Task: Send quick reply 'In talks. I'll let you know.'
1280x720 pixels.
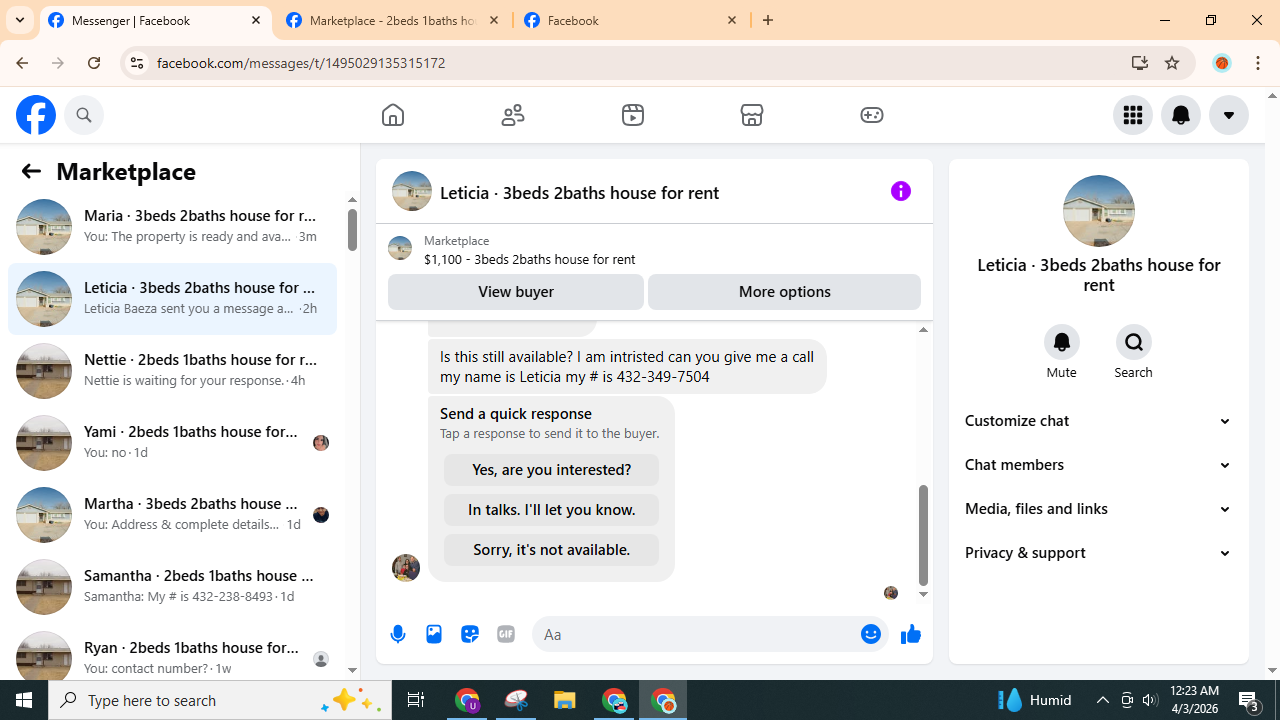Action: pos(552,510)
